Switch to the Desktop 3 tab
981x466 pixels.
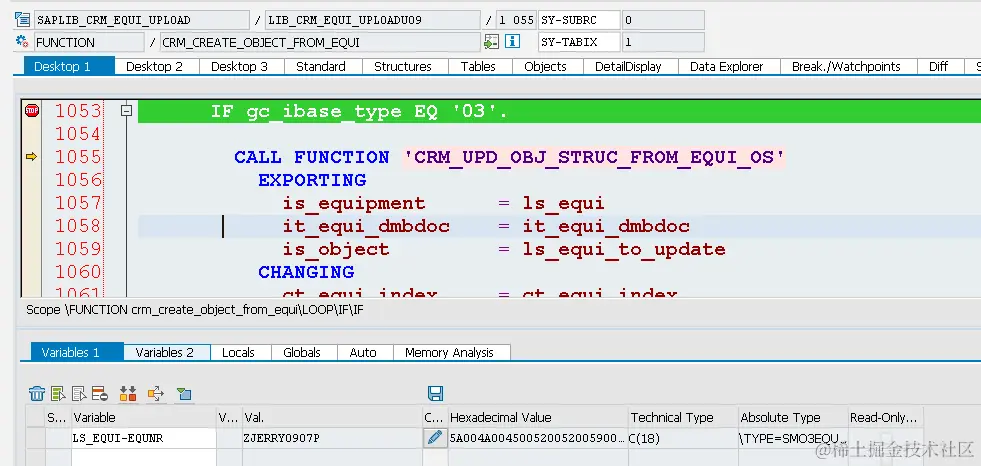point(239,66)
